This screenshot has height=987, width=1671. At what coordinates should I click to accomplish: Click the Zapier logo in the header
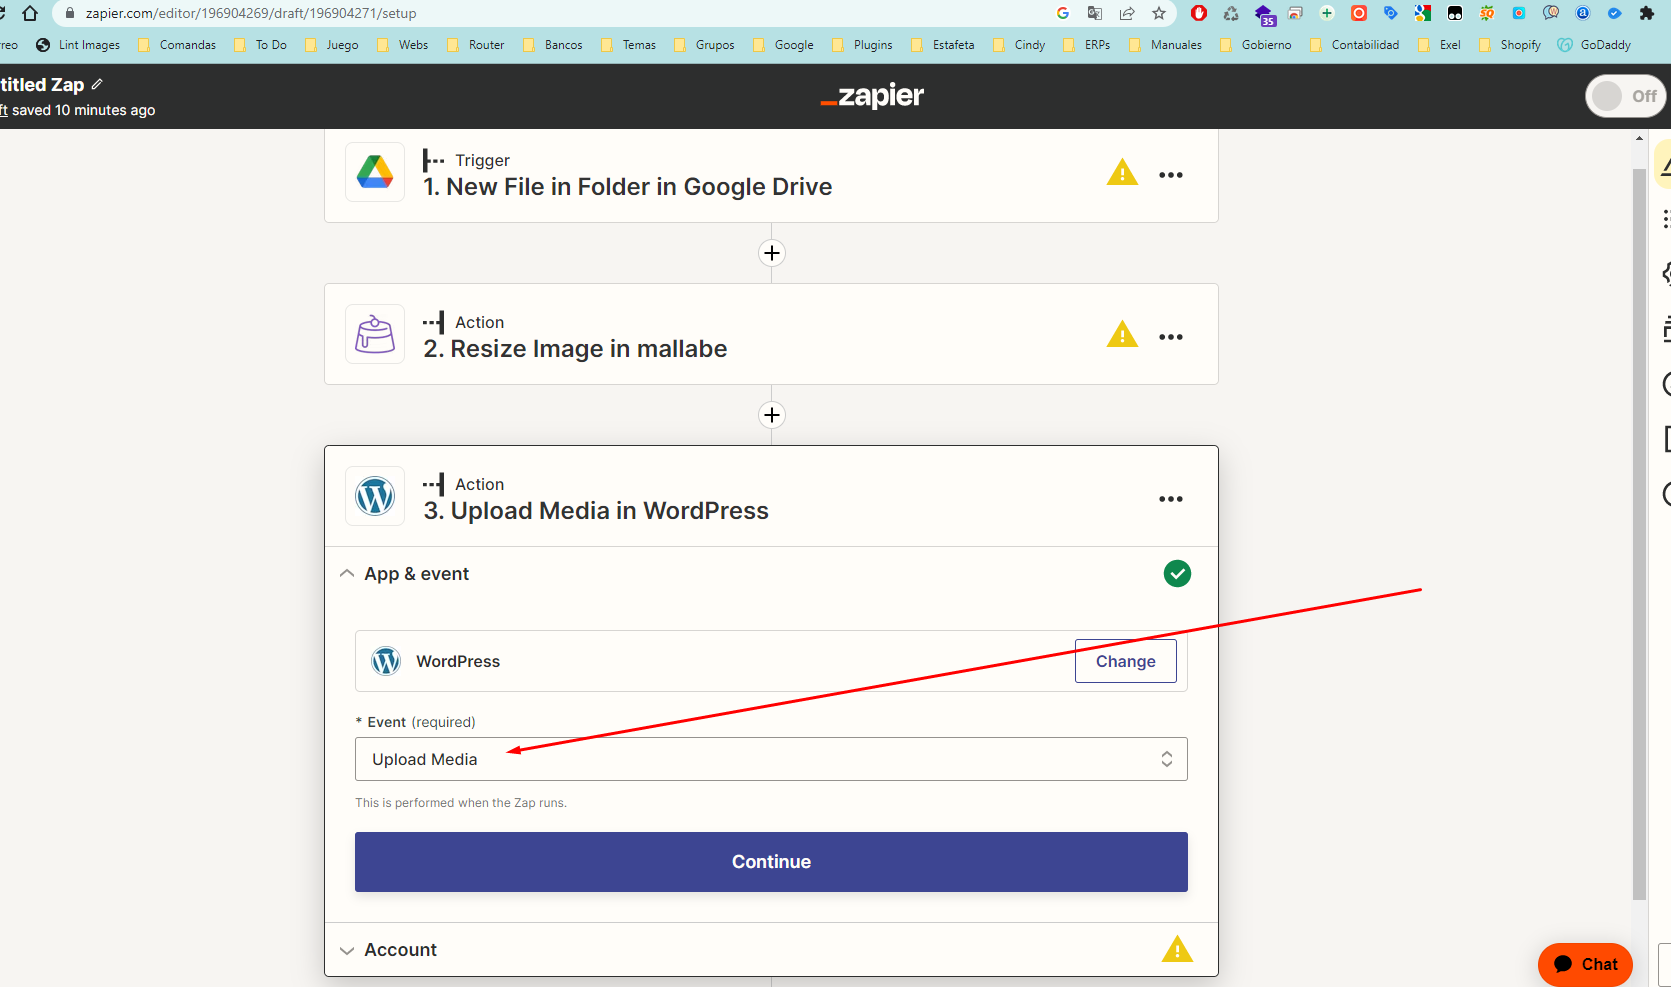tap(872, 96)
